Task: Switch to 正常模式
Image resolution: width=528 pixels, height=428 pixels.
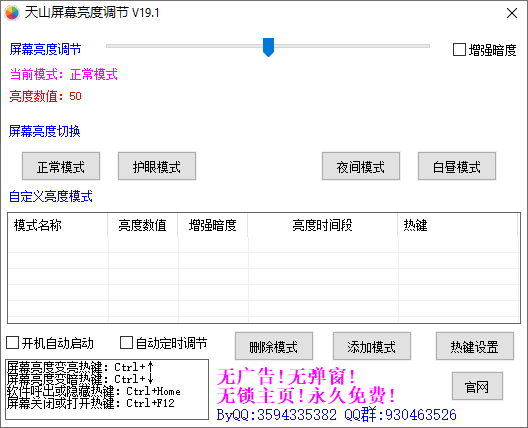Action: 61,166
